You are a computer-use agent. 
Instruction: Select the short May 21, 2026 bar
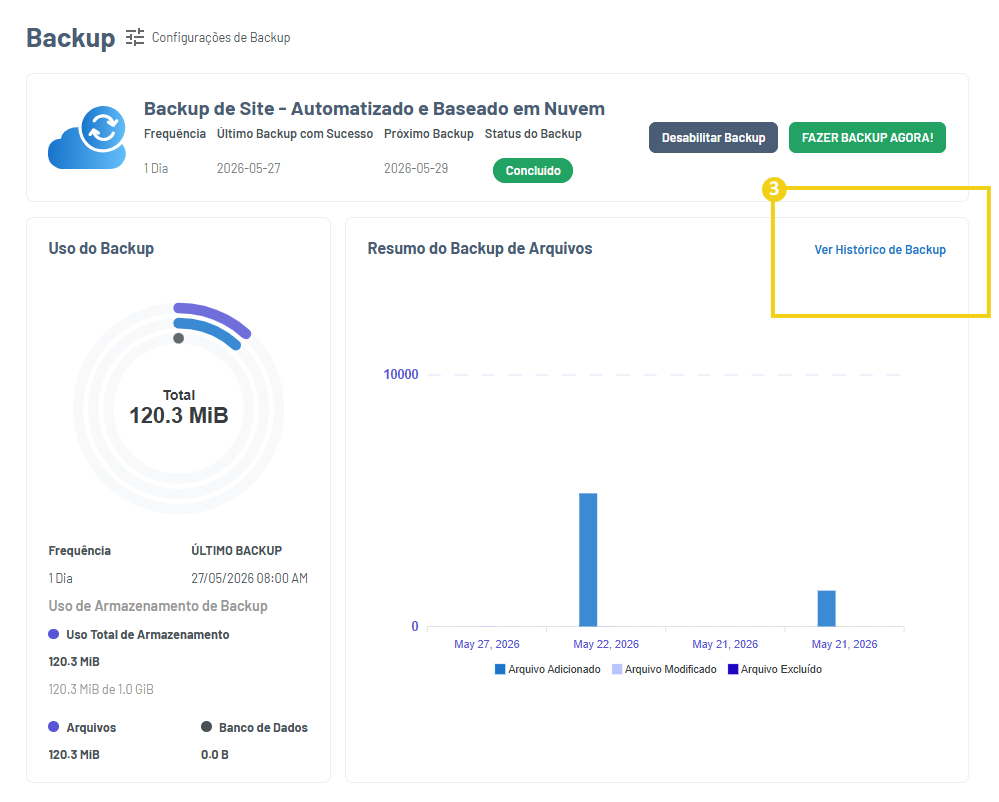click(x=826, y=608)
